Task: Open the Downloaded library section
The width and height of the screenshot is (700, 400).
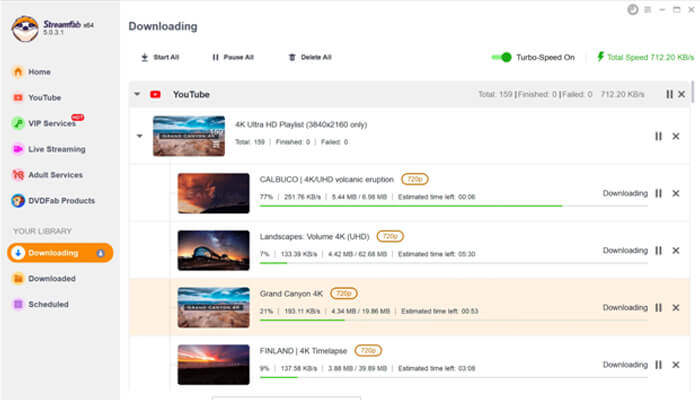Action: 50,278
